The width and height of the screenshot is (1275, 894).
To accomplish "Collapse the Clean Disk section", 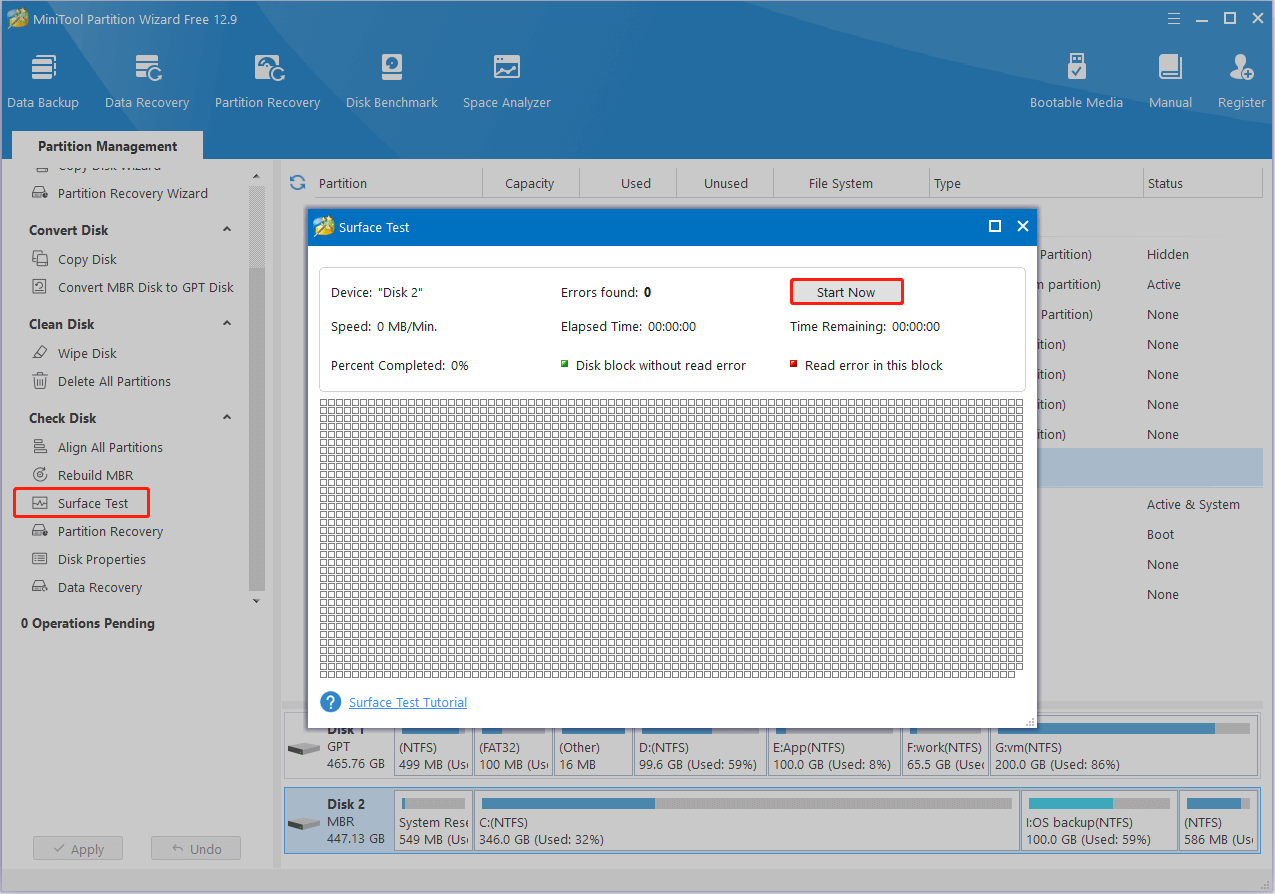I will point(227,324).
